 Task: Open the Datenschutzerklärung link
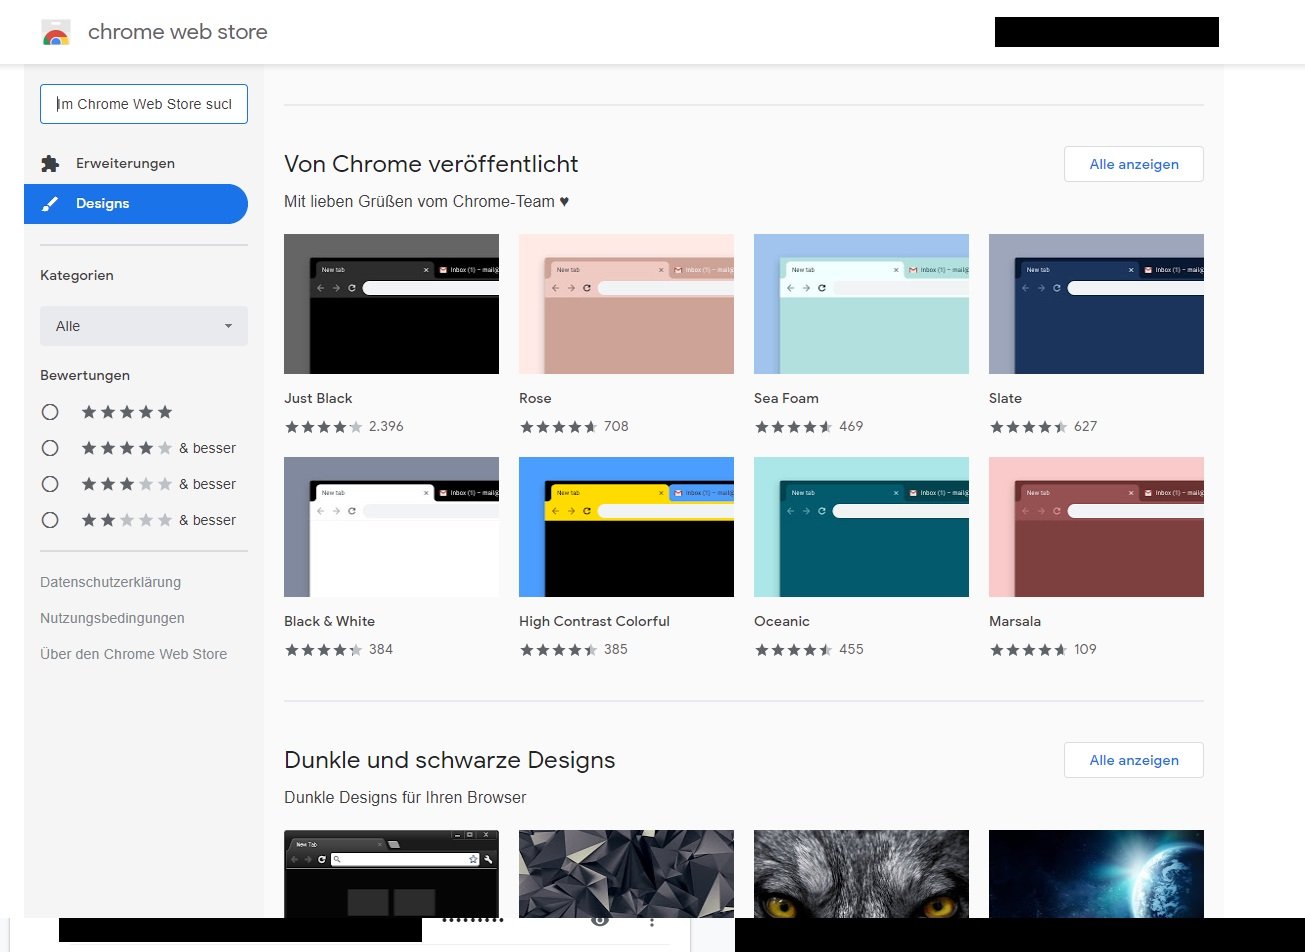click(110, 582)
